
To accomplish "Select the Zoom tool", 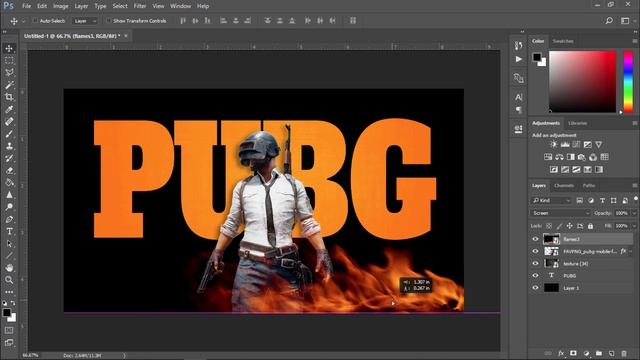I will (9, 280).
